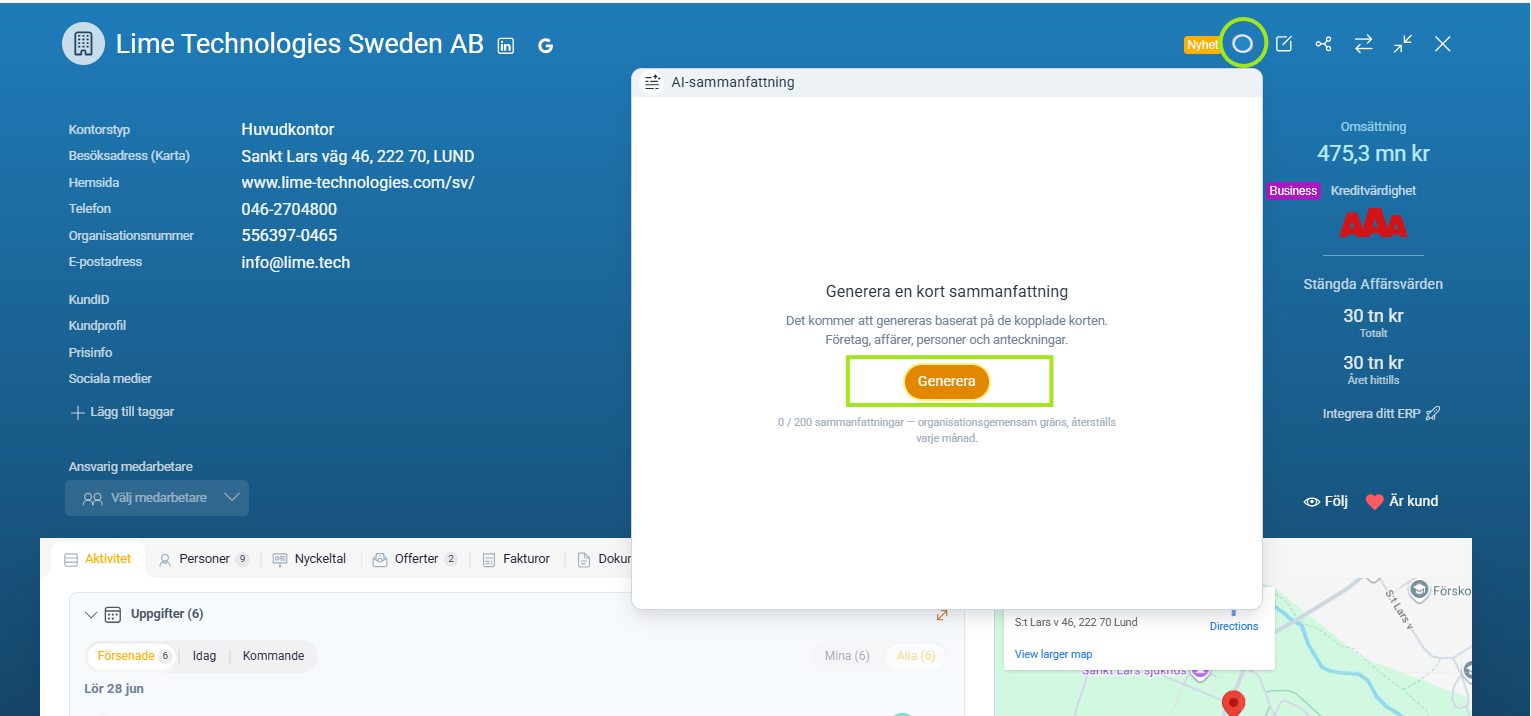Click the AI-sammanfattning panel header icon
This screenshot has height=716, width=1531.
652,82
